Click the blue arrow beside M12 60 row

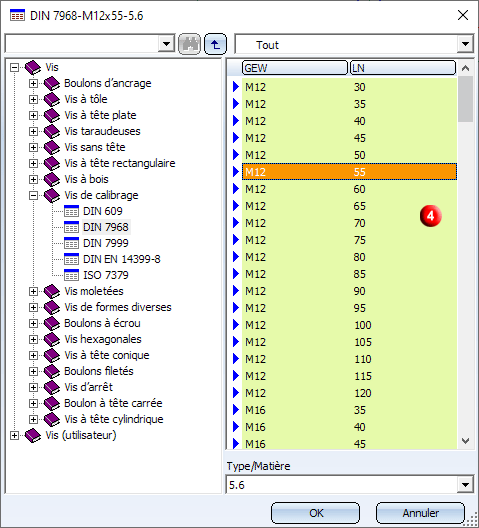(236, 189)
